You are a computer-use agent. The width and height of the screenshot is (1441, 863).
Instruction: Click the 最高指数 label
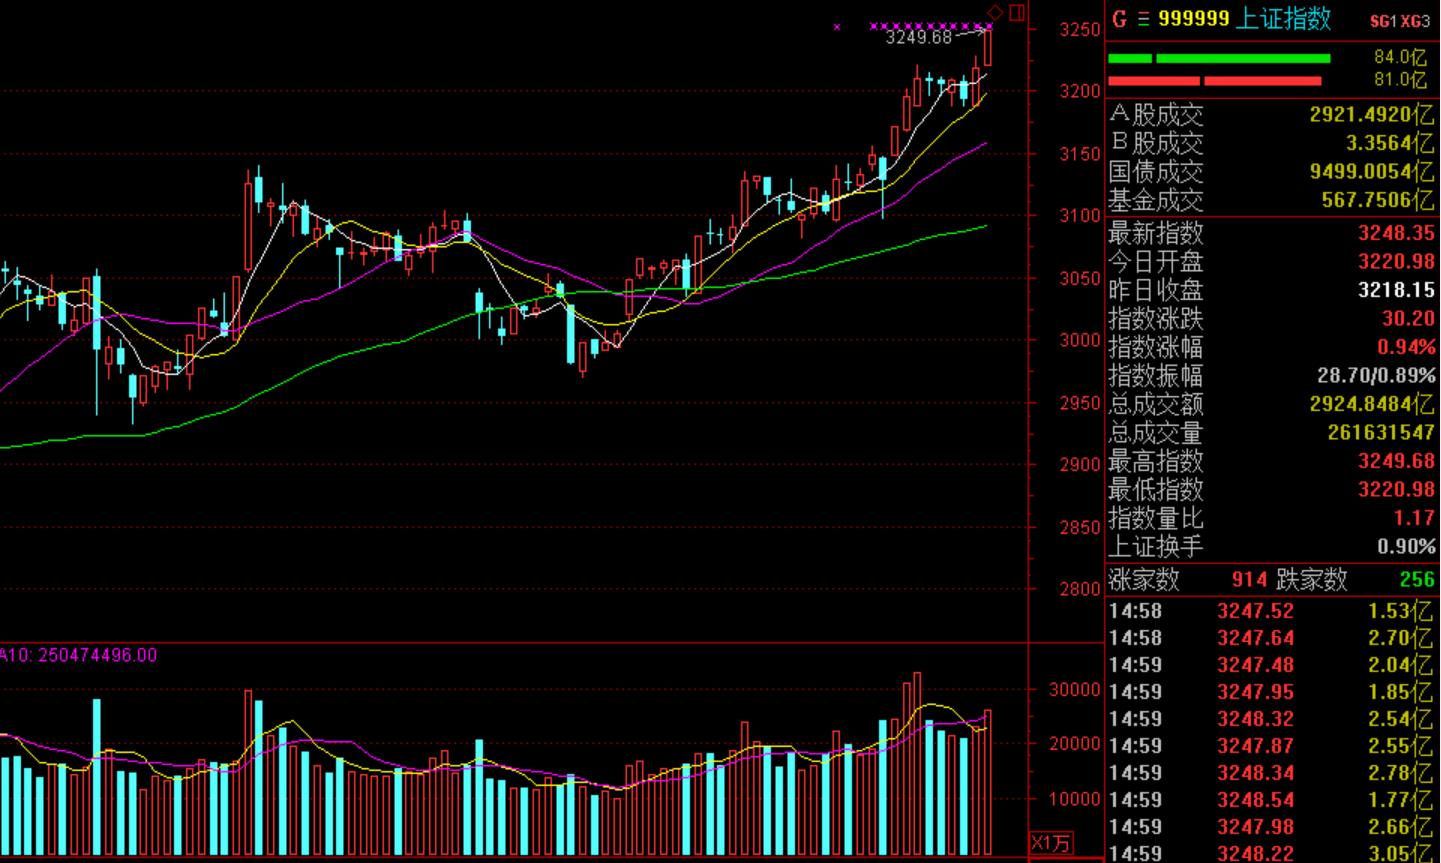1156,461
